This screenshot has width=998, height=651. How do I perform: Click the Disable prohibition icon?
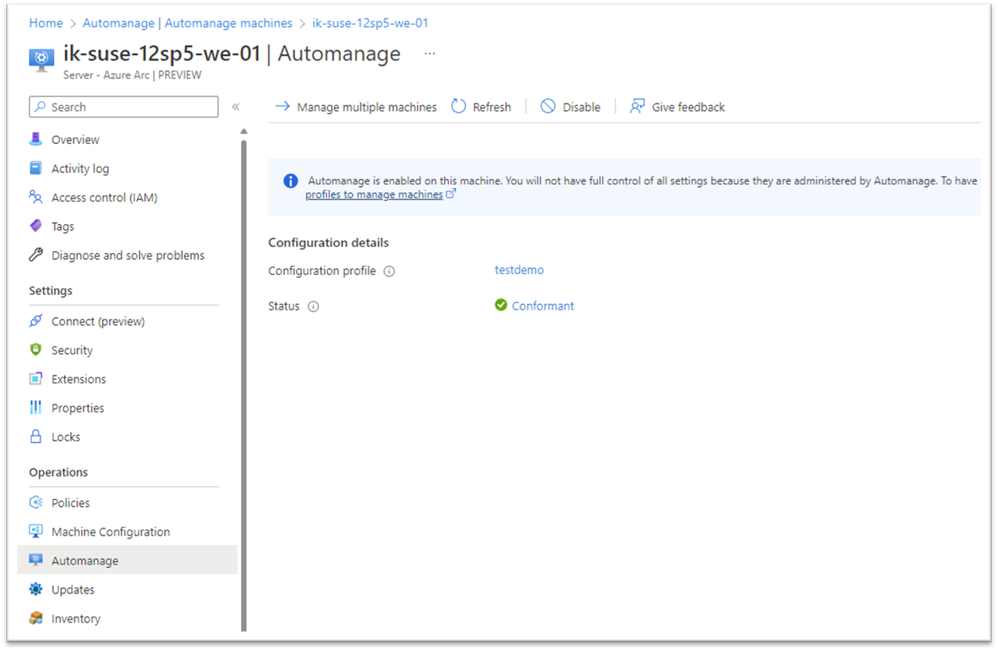[548, 106]
